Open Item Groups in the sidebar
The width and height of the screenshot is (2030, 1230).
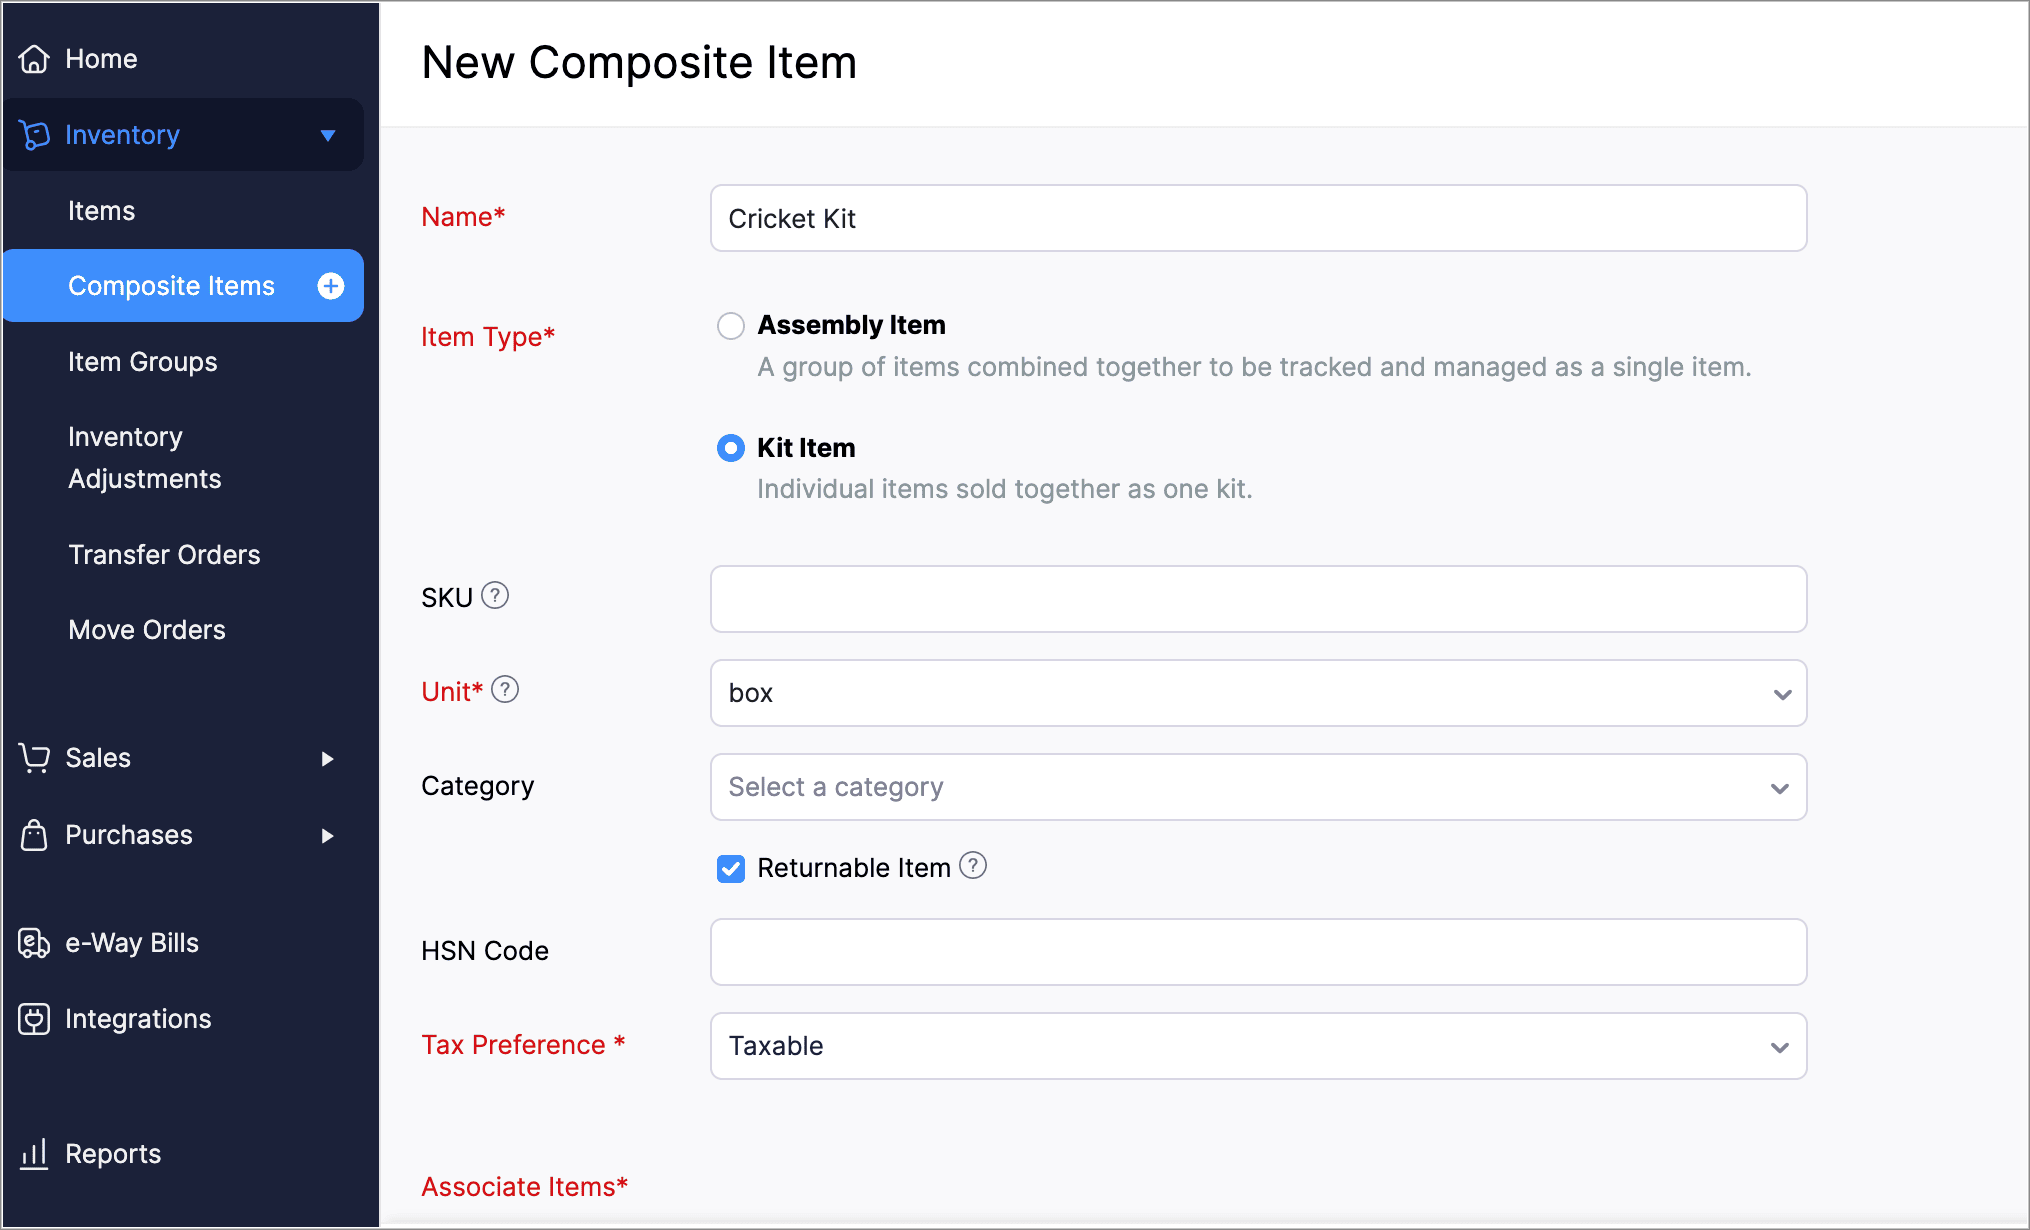click(x=143, y=362)
